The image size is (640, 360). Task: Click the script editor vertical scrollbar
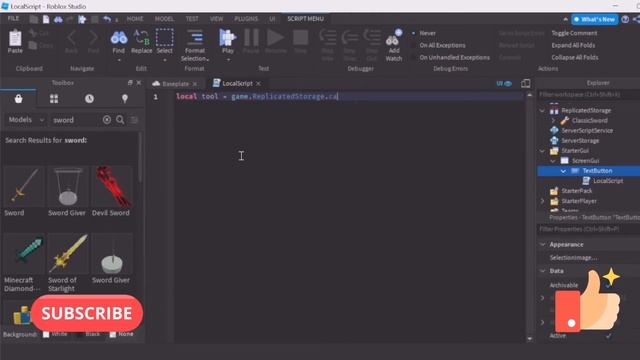(x=529, y=217)
